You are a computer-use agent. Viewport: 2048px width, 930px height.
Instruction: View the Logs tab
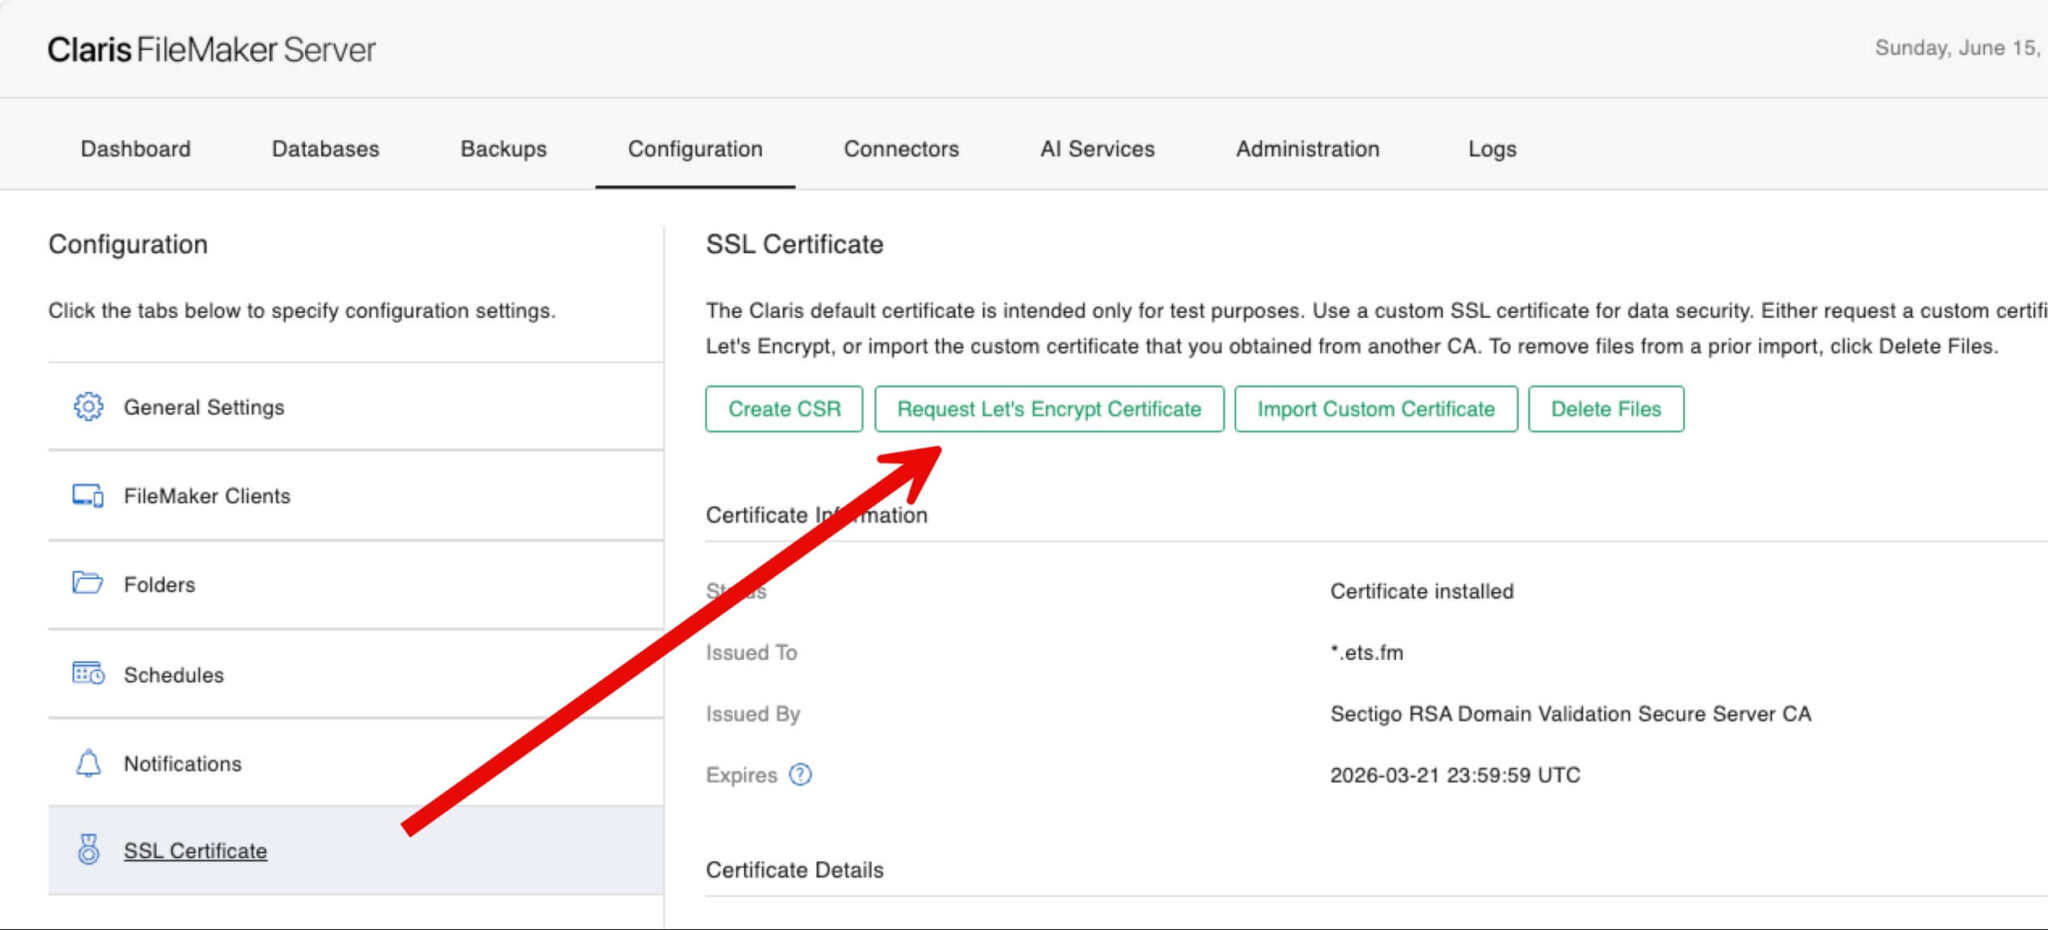pos(1491,148)
